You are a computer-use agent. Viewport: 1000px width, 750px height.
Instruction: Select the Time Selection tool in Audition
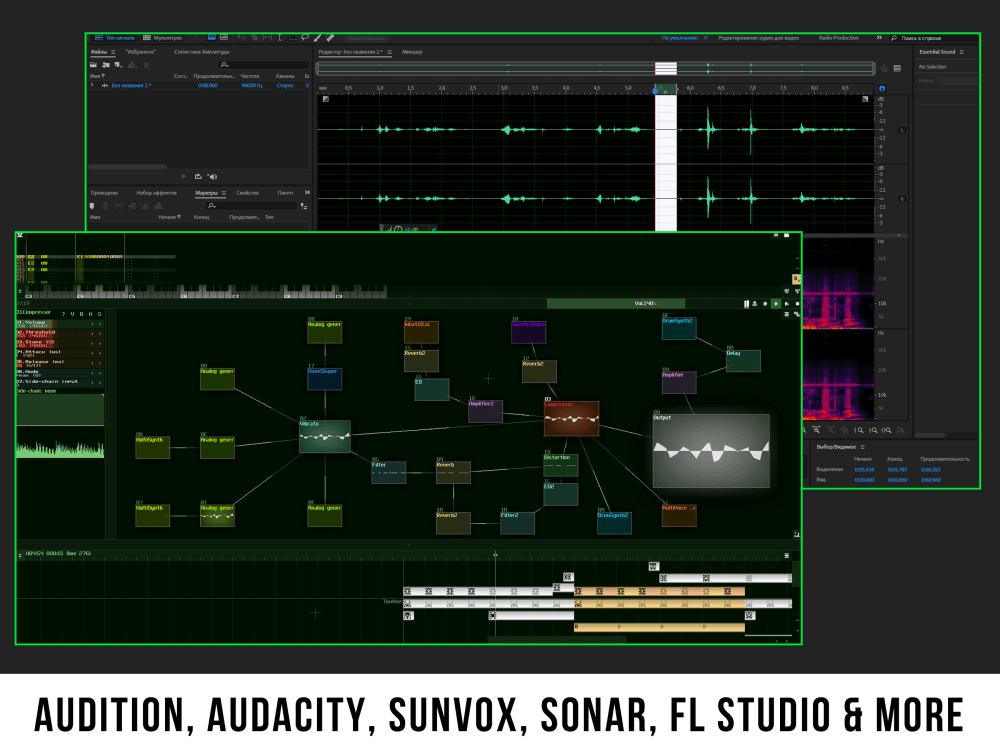coord(279,38)
